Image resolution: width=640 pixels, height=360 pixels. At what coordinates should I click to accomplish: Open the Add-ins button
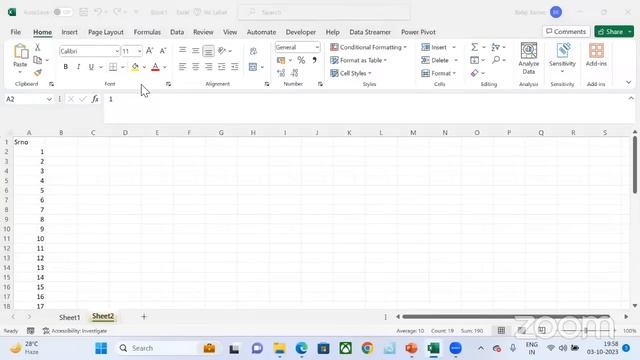tap(596, 55)
